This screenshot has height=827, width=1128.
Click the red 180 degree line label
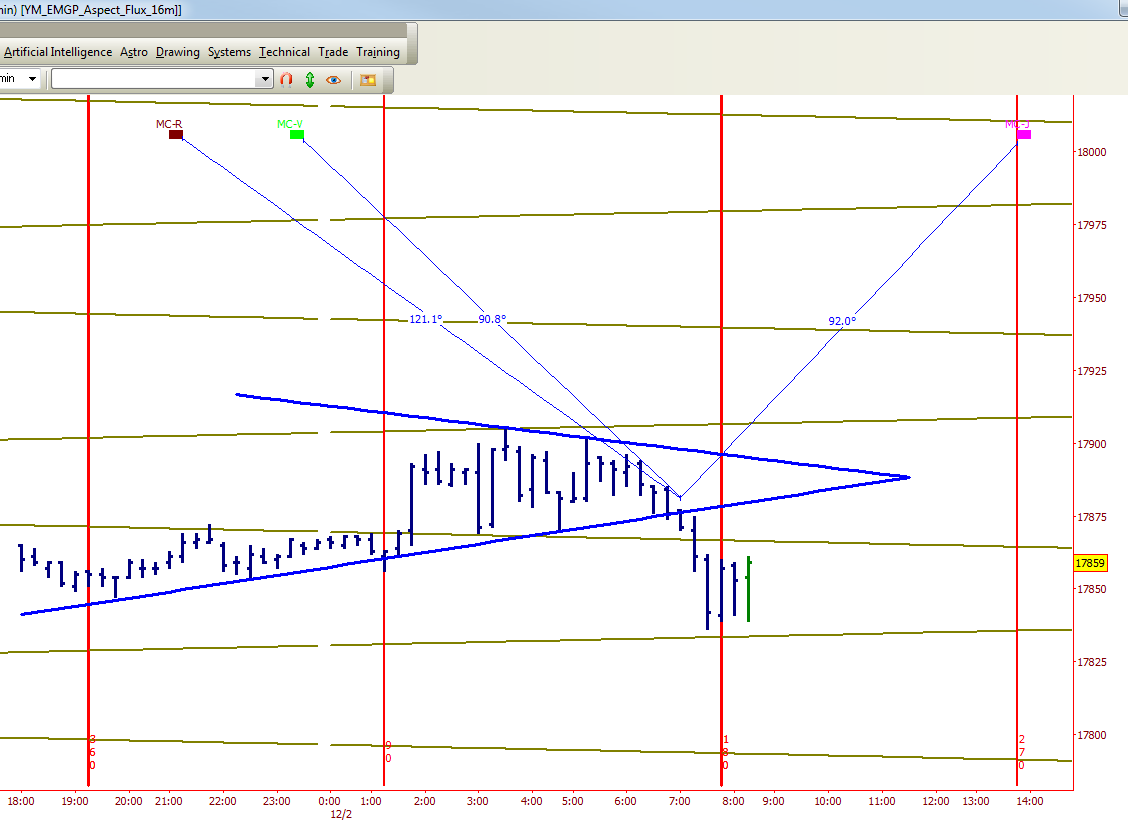coord(726,752)
